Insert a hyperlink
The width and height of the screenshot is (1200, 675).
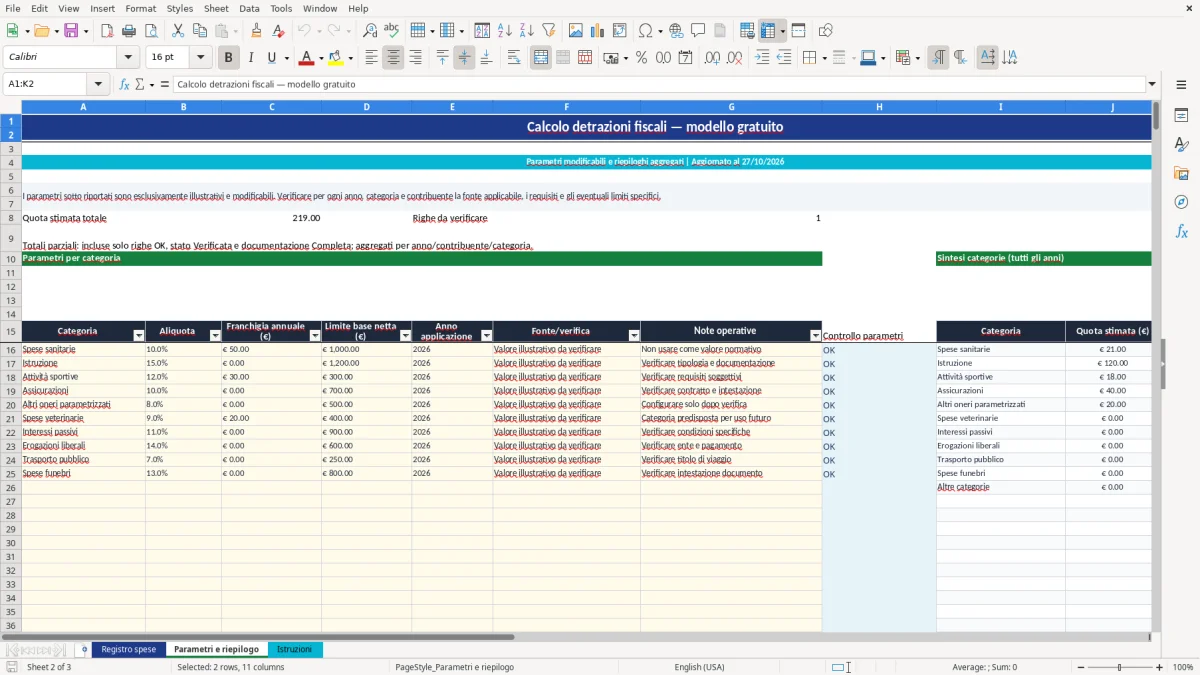(x=676, y=31)
